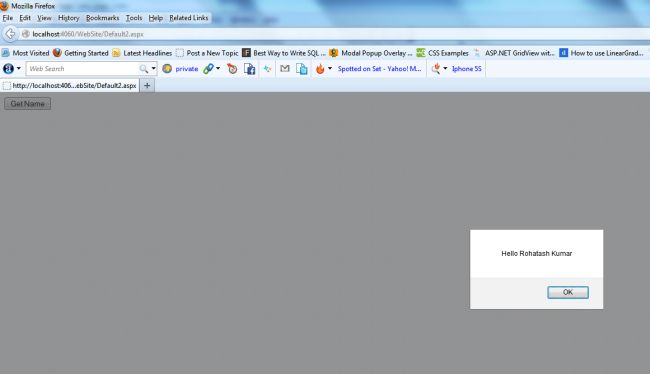Open the Latest Headlines feed bookmark
Viewport: 650px width, 374px height.
[x=142, y=53]
